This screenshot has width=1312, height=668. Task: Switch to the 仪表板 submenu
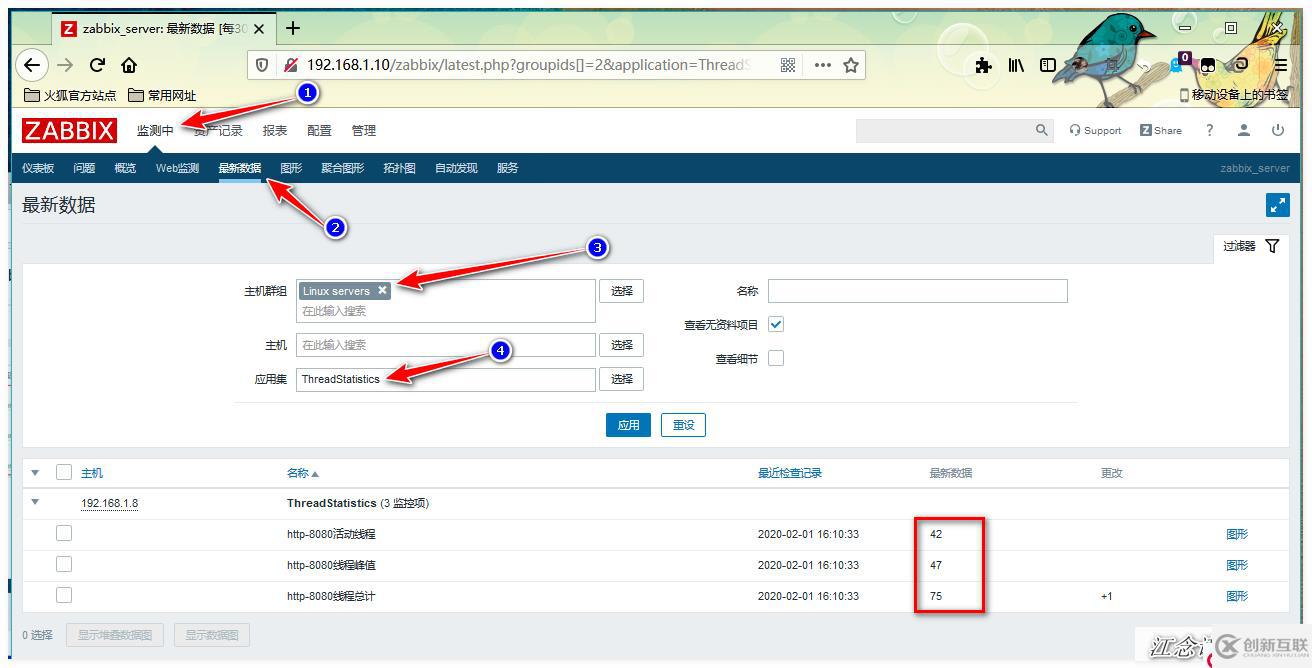pyautogui.click(x=38, y=168)
